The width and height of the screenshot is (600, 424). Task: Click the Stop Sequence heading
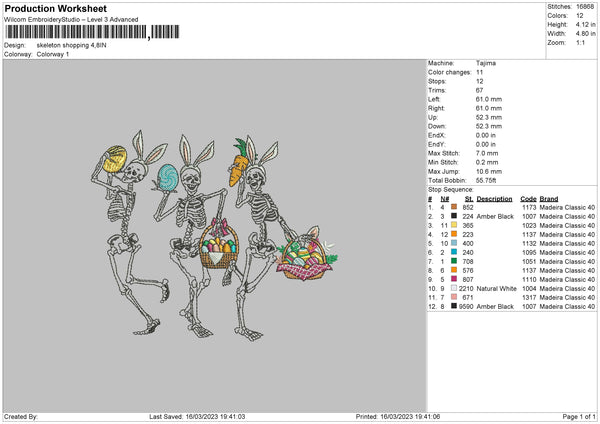[x=452, y=188]
